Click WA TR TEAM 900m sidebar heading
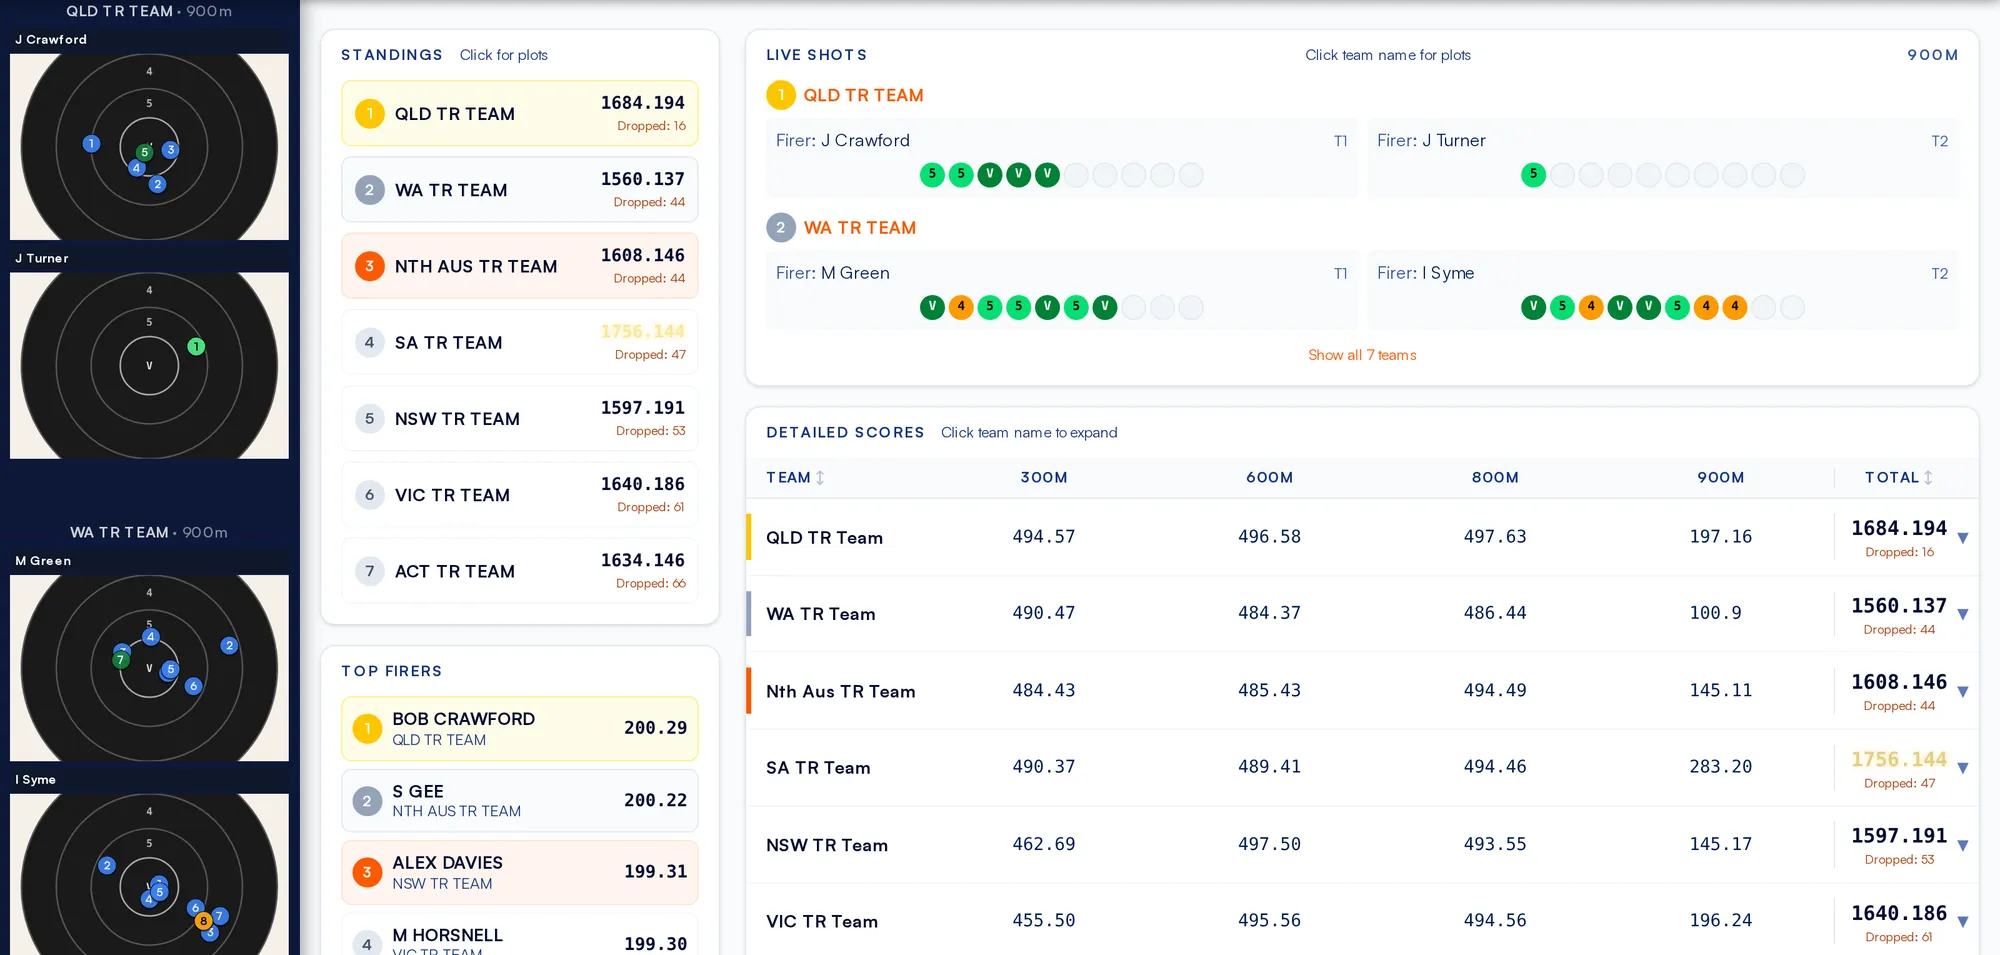This screenshot has width=2000, height=955. 149,533
